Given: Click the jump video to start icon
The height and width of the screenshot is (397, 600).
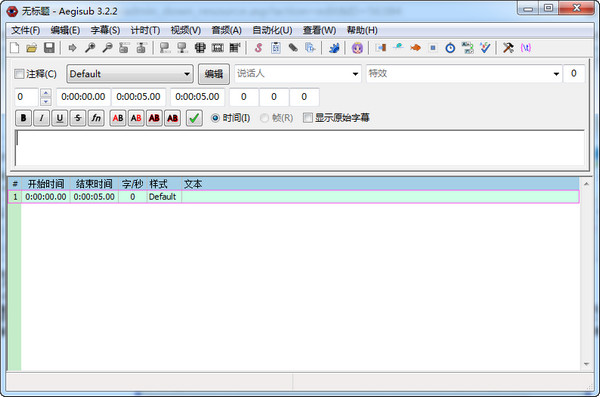Looking at the screenshot, I should tap(124, 48).
